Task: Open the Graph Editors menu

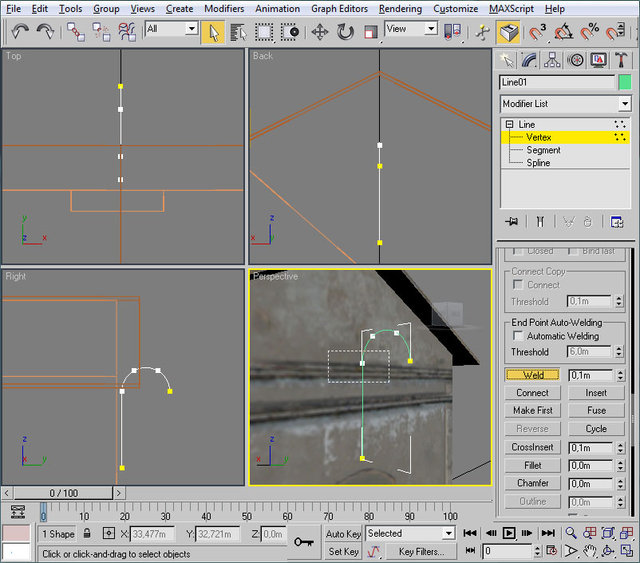Action: coord(339,8)
